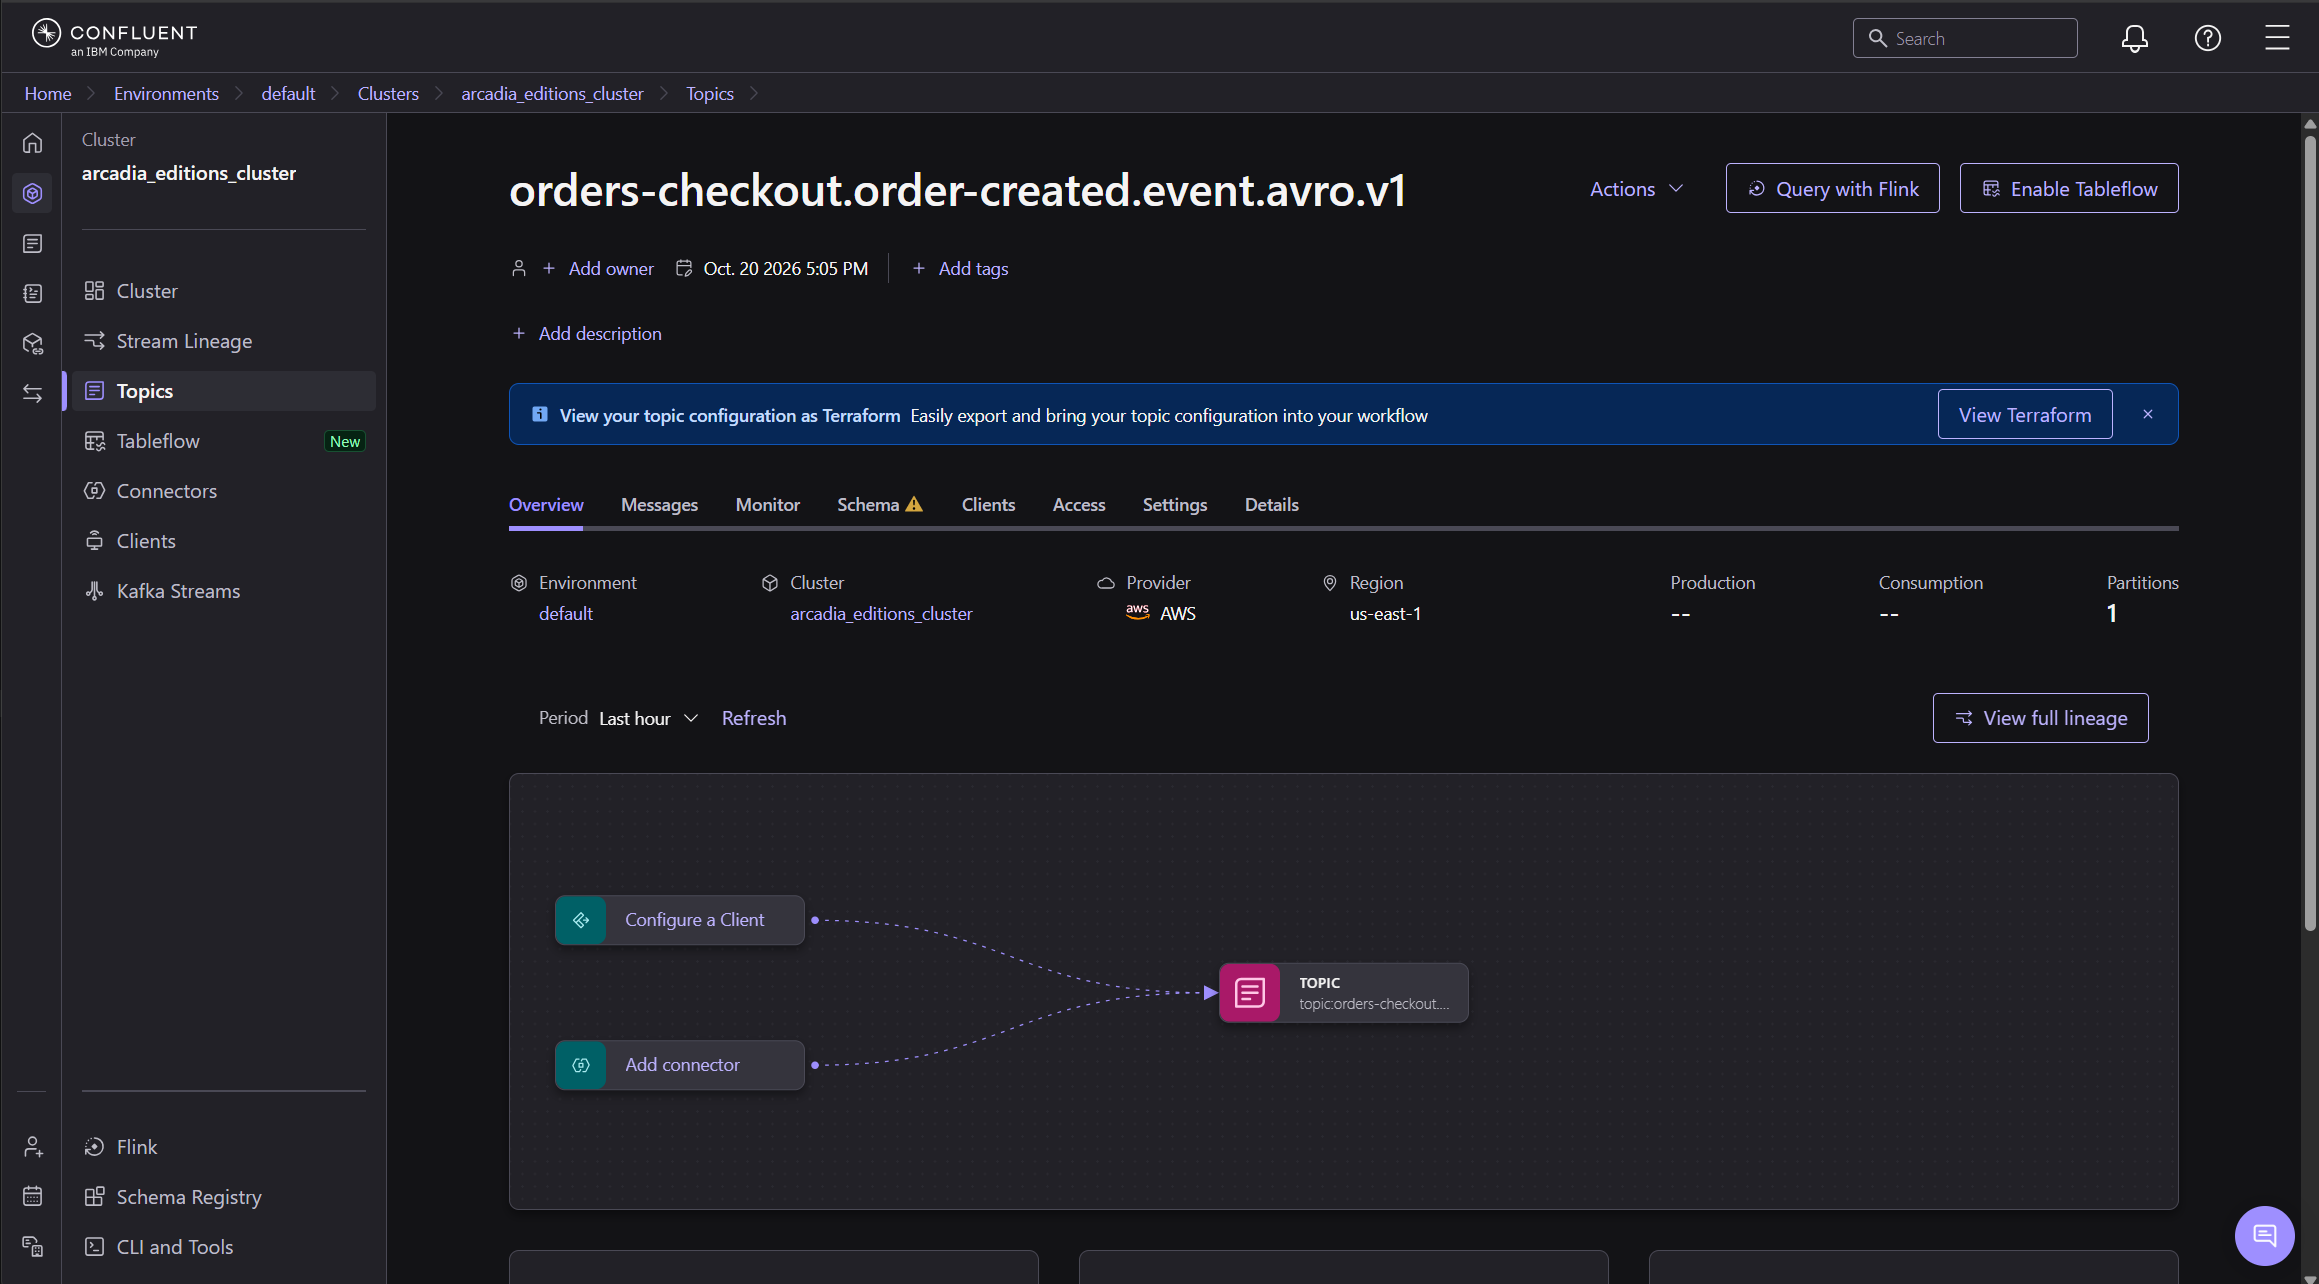Image resolution: width=2319 pixels, height=1284 pixels.
Task: Open the support chat bubble
Action: [x=2264, y=1235]
